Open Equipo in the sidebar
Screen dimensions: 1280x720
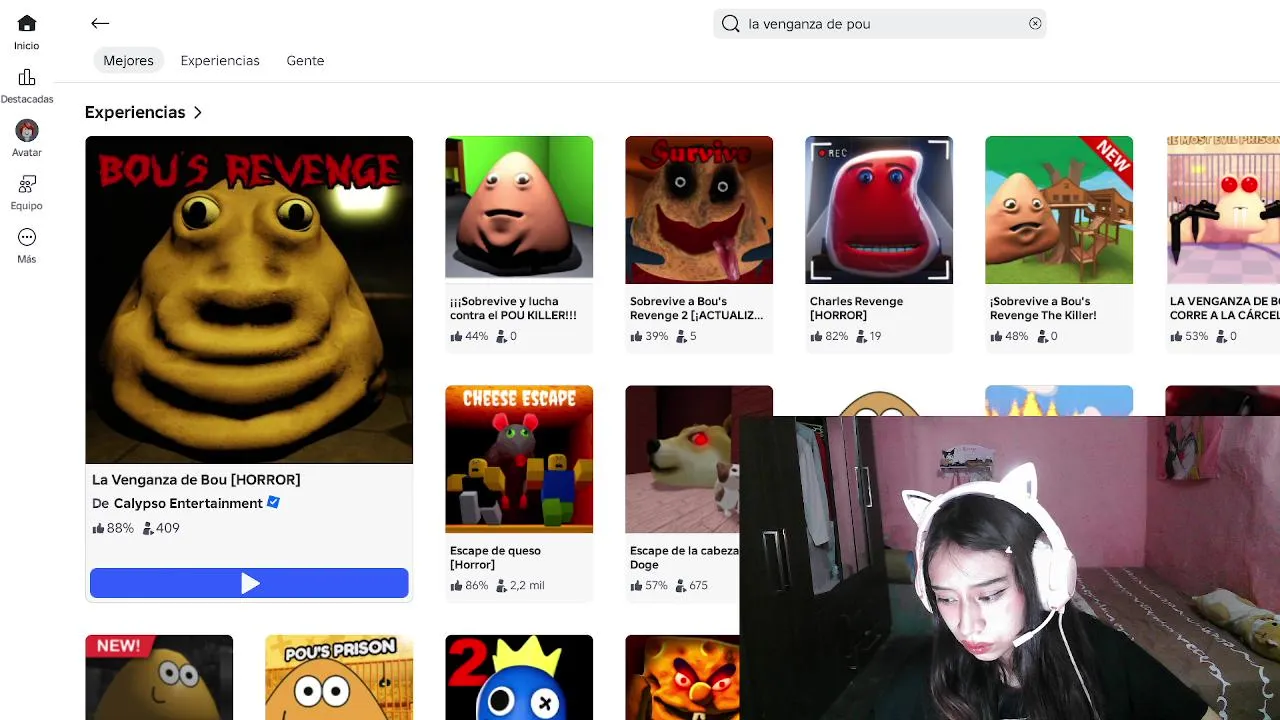(x=27, y=192)
